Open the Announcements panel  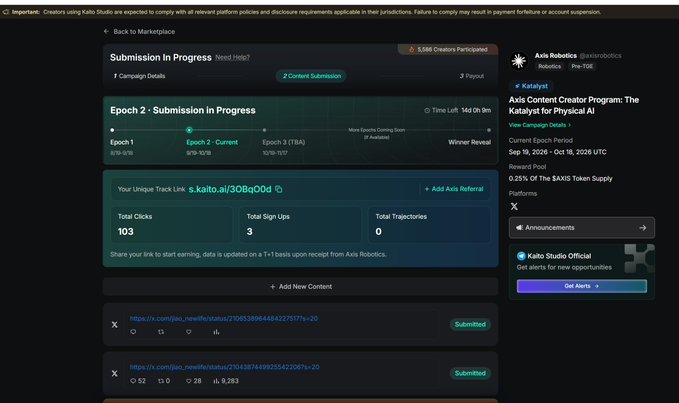[582, 228]
